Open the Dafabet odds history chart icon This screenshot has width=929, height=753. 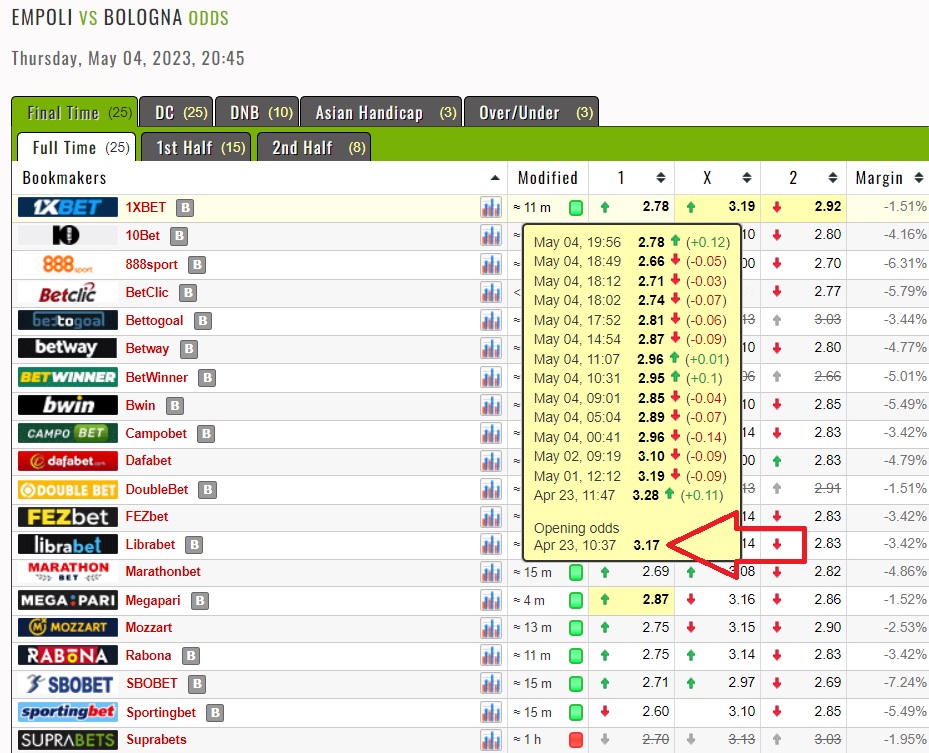click(x=491, y=461)
